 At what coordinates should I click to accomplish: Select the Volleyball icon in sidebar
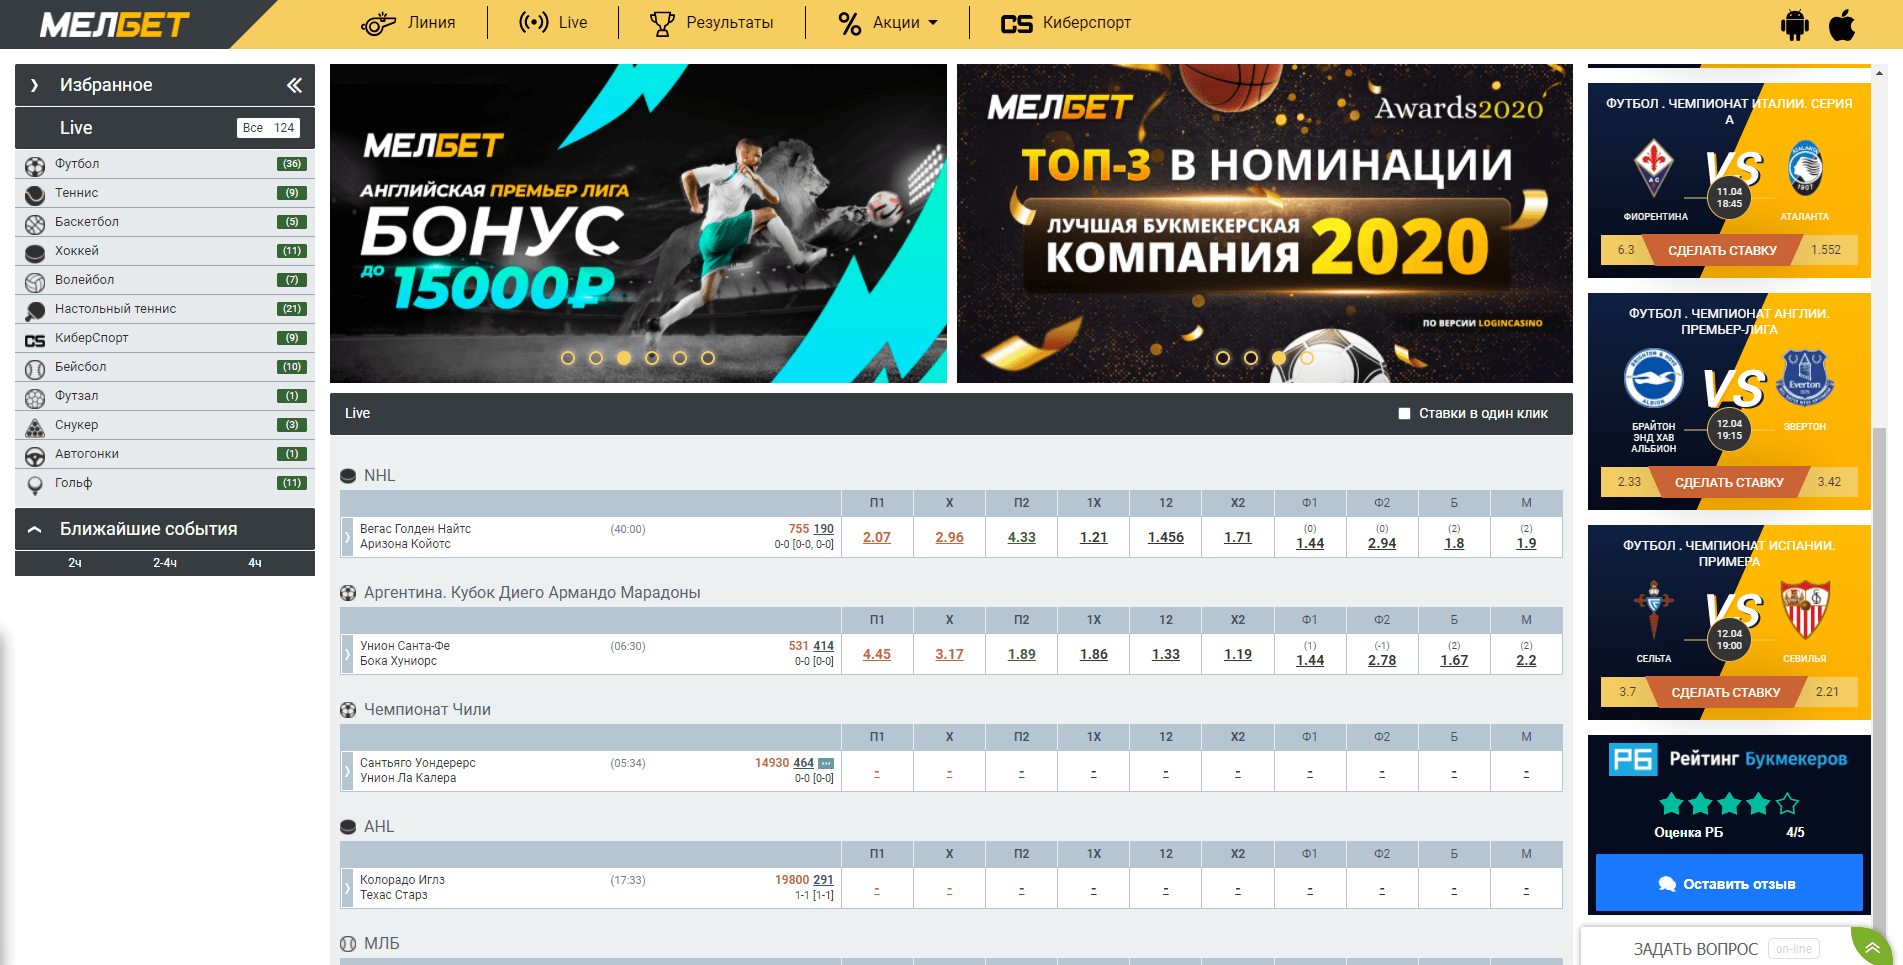coord(35,281)
